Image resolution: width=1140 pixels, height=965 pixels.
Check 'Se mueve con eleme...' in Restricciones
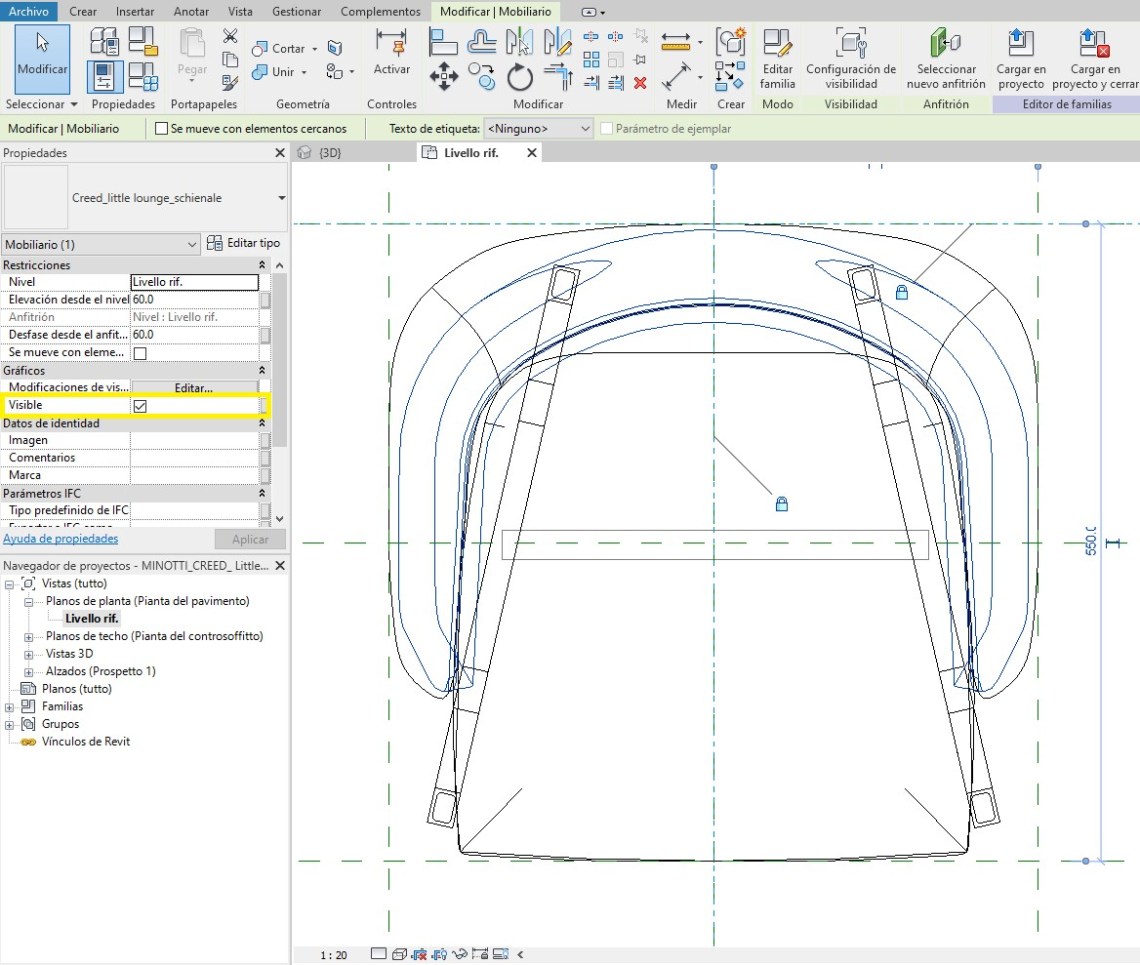140,353
